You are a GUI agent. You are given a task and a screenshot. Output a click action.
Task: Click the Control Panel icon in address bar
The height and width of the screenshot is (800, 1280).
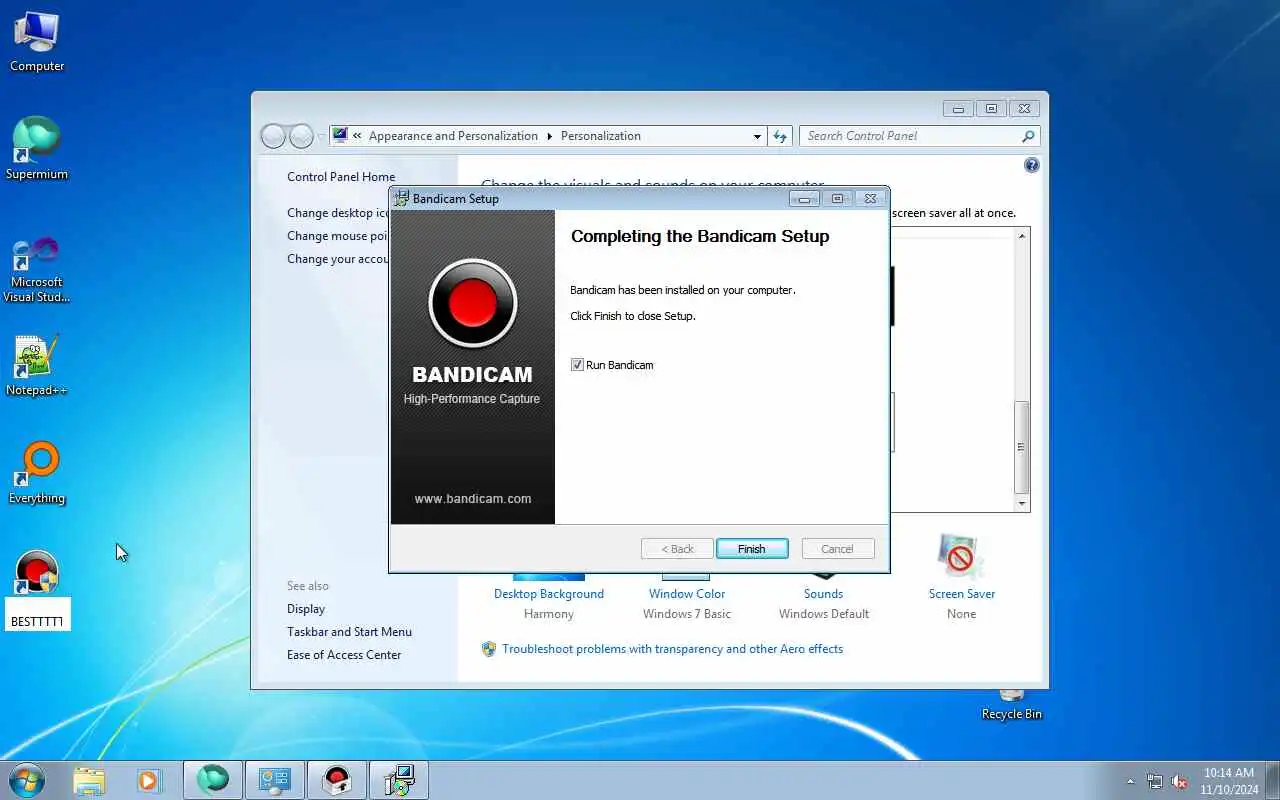[340, 135]
